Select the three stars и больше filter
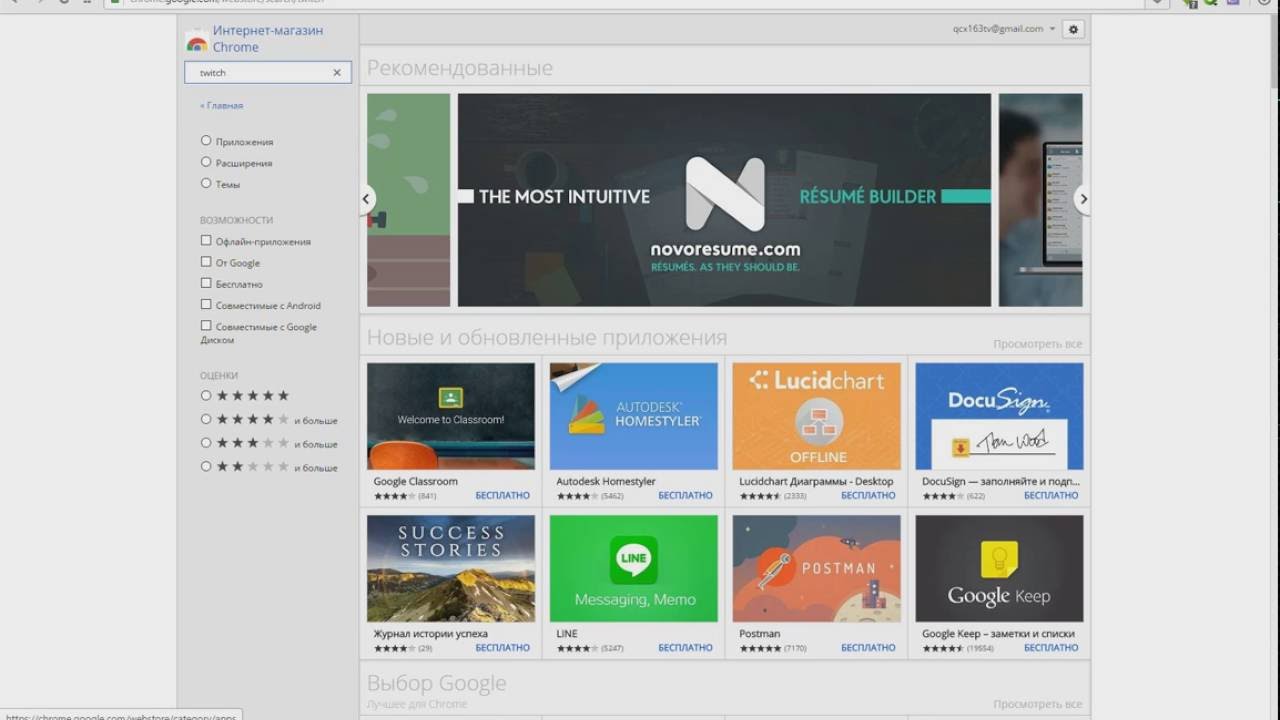1280x720 pixels. pos(206,443)
